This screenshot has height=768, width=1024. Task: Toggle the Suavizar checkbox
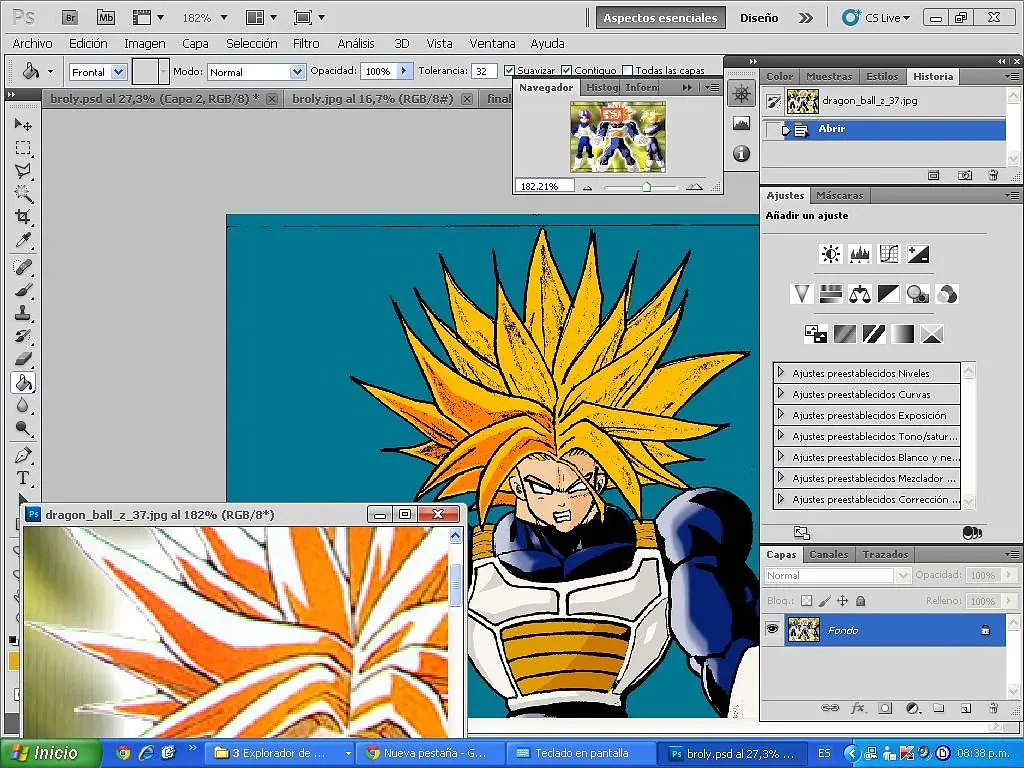click(509, 70)
